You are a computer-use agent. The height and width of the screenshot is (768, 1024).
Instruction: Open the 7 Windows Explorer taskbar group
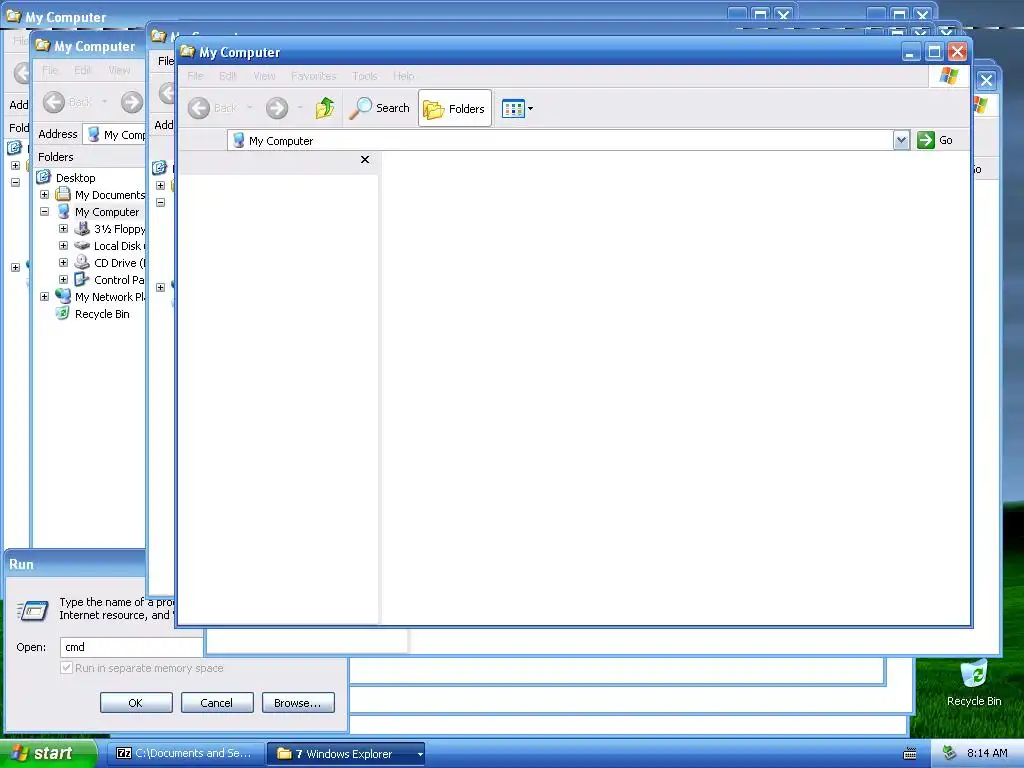(346, 754)
